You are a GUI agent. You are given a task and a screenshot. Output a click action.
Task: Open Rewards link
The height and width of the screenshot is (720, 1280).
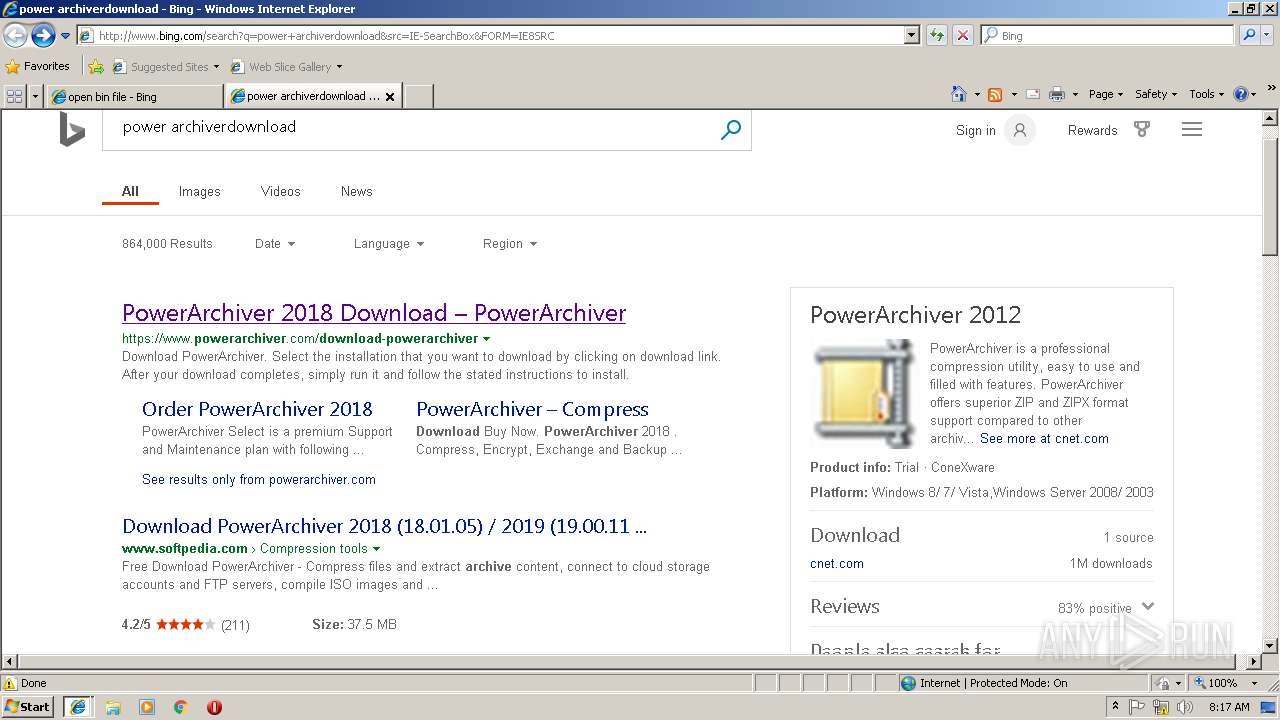(1092, 130)
